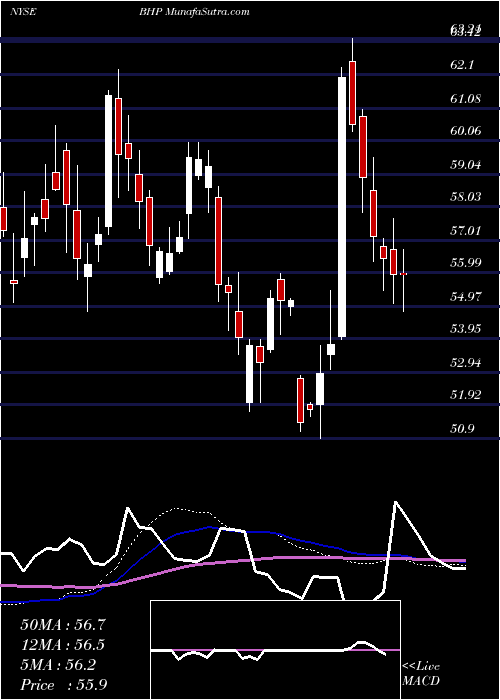Select the 54.97 price level label

point(466,296)
